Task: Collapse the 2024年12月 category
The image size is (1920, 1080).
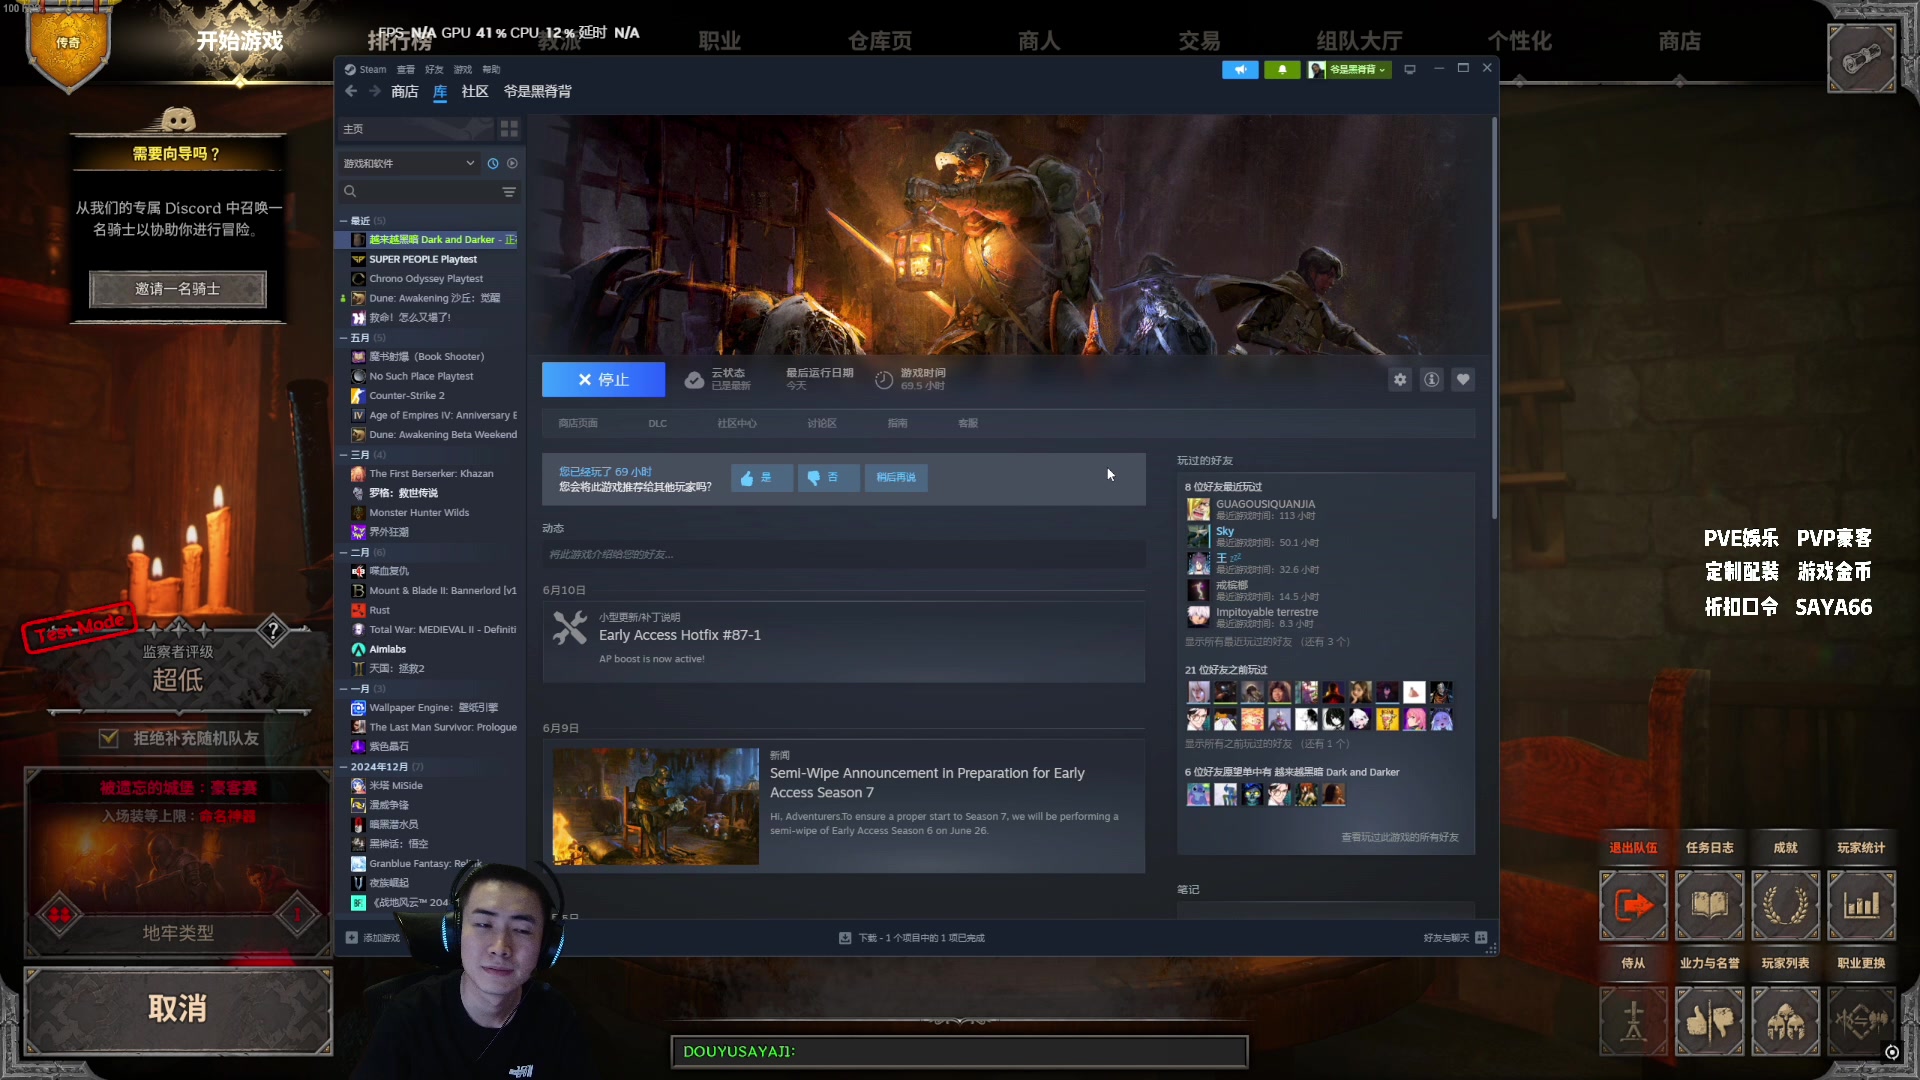Action: click(343, 767)
